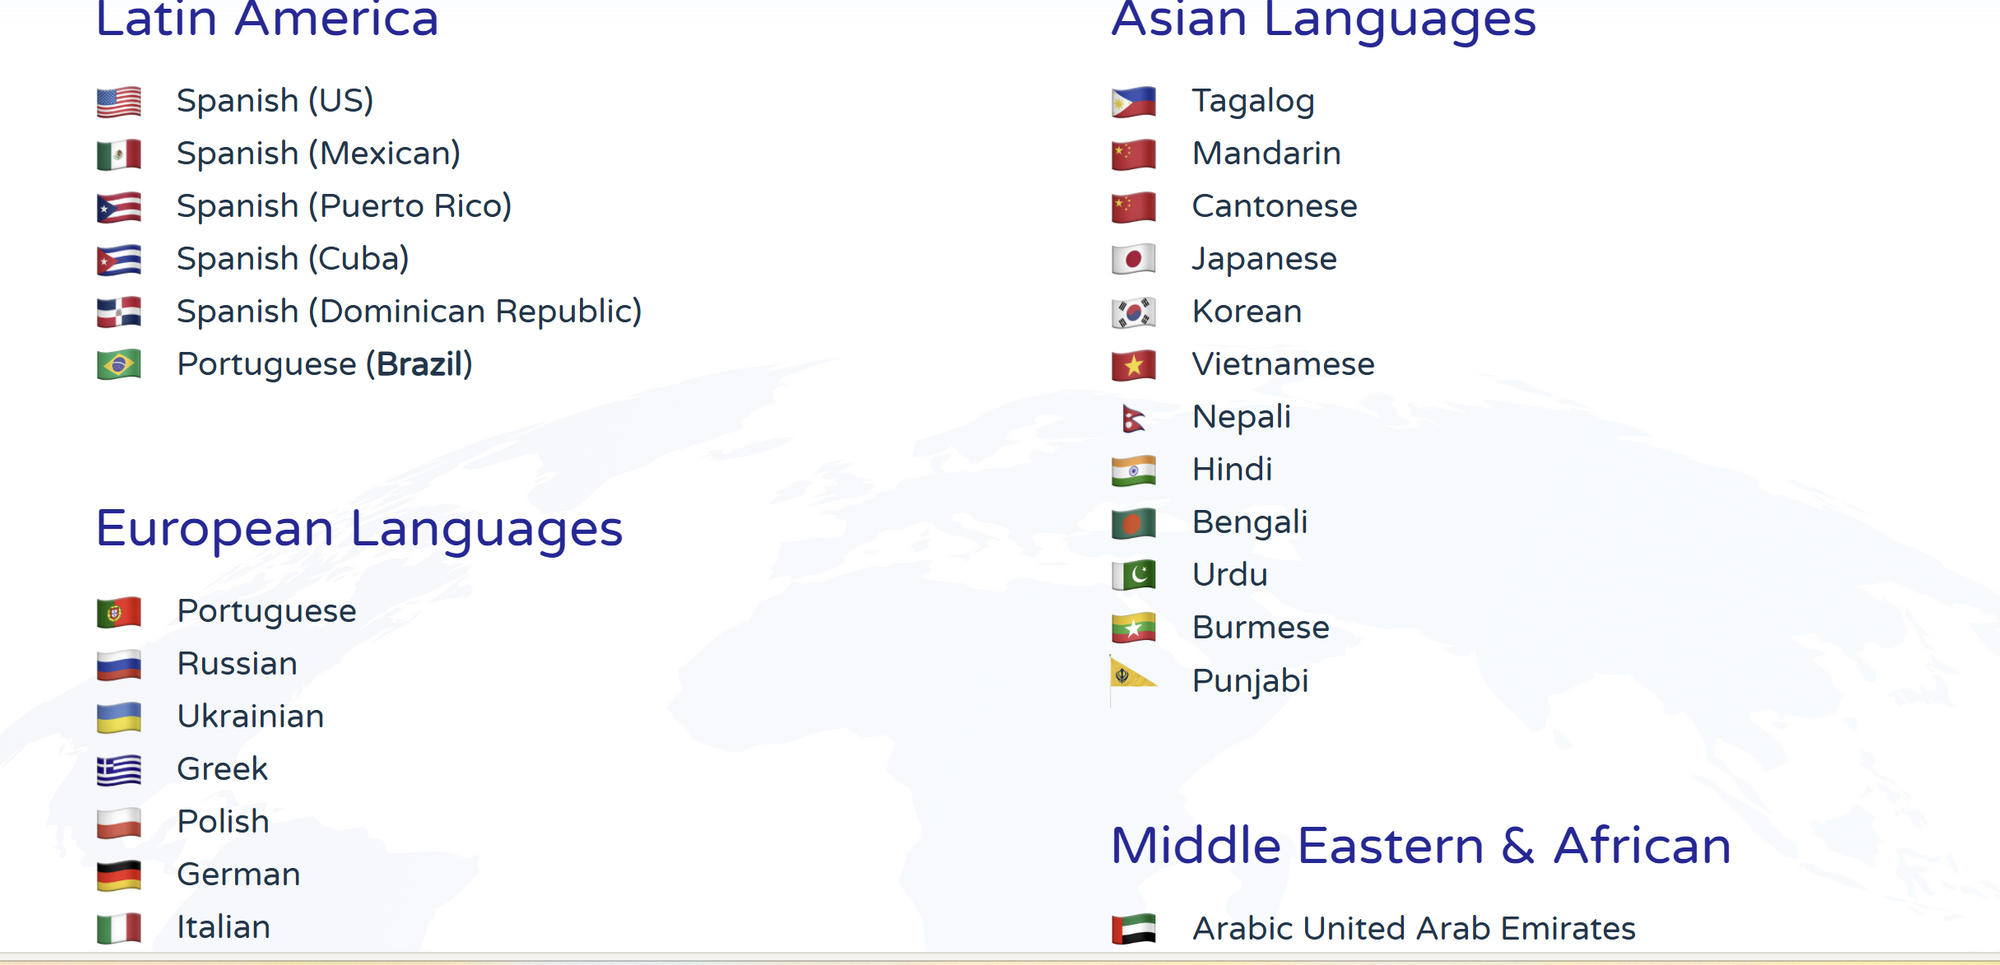Image resolution: width=2000 pixels, height=965 pixels.
Task: Select Spanish (Puerto Rico) language
Action: click(344, 206)
